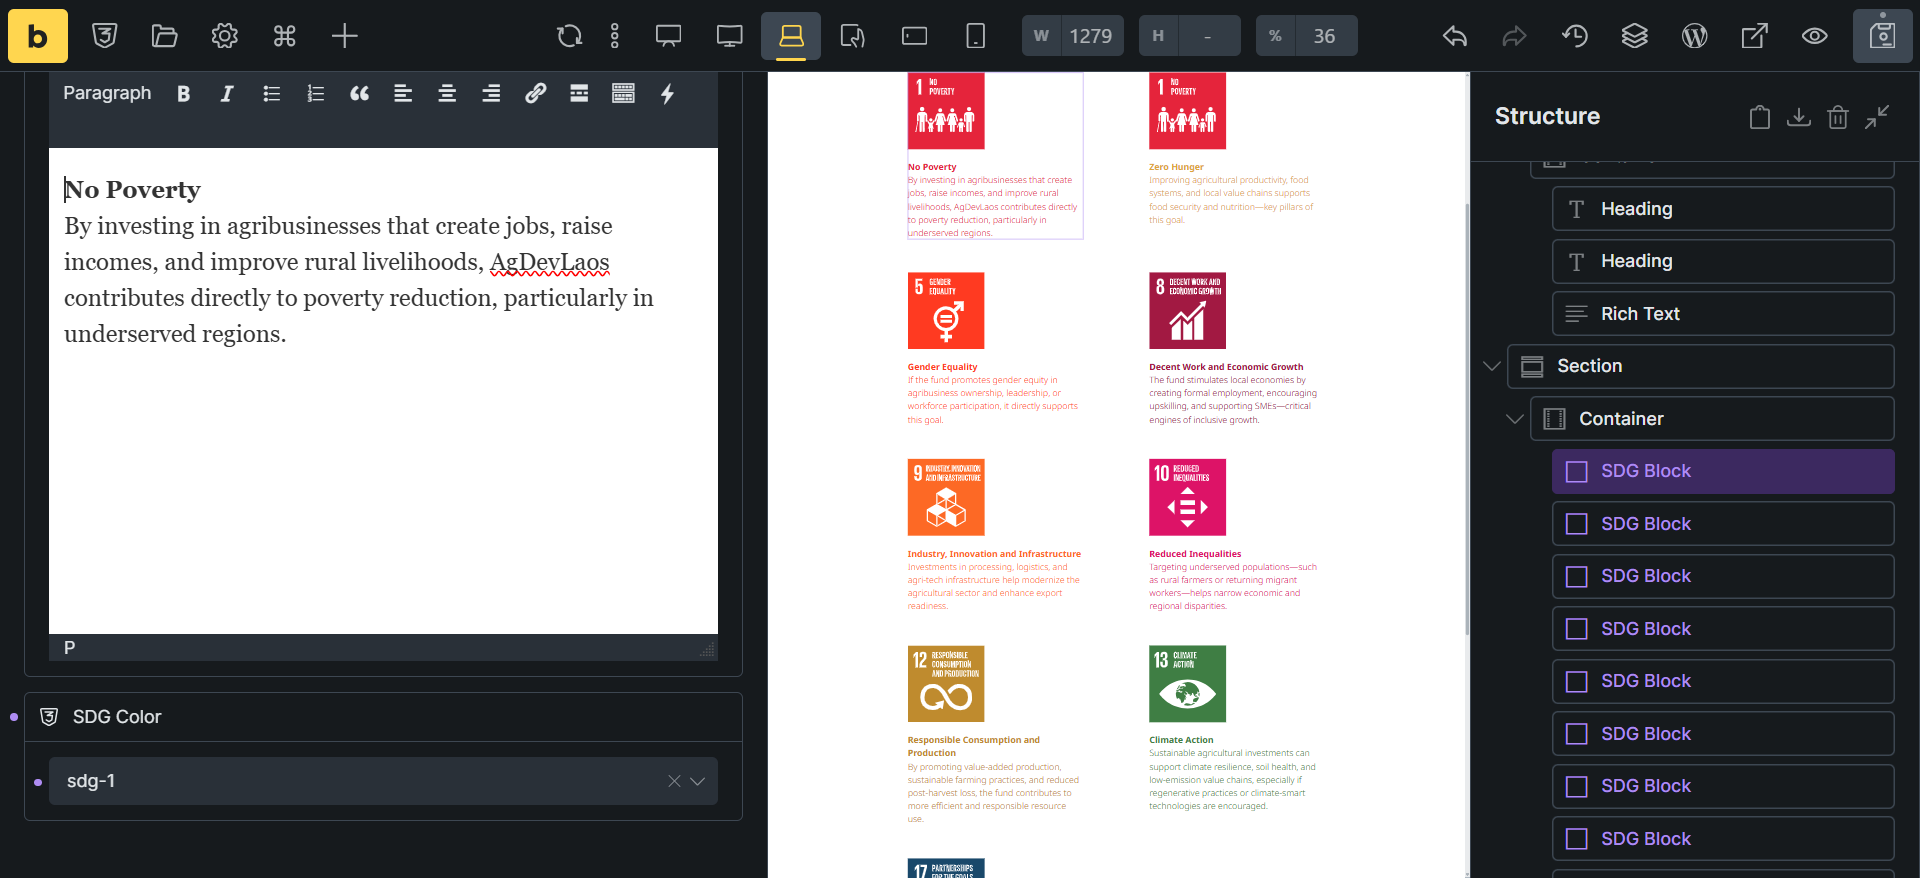Click the redo arrow

[x=1515, y=36]
